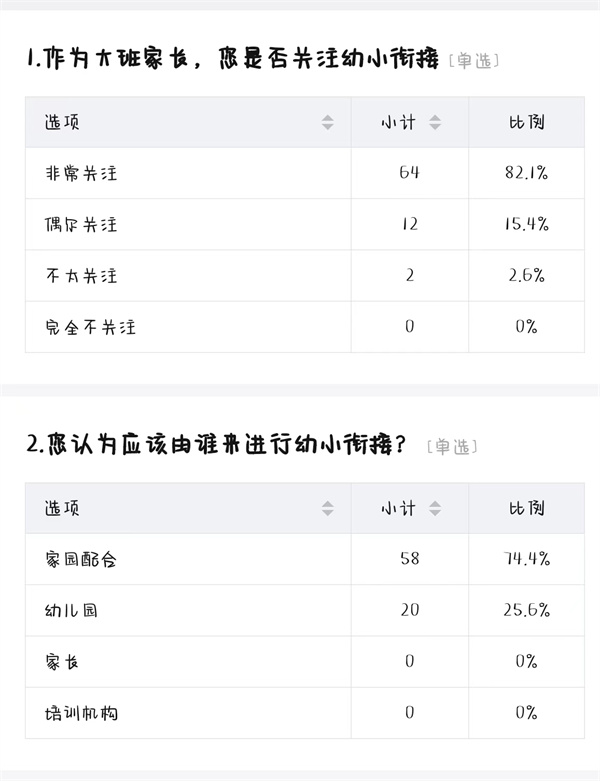Select the 偶尔关注 row
This screenshot has height=781, width=600.
(x=305, y=225)
